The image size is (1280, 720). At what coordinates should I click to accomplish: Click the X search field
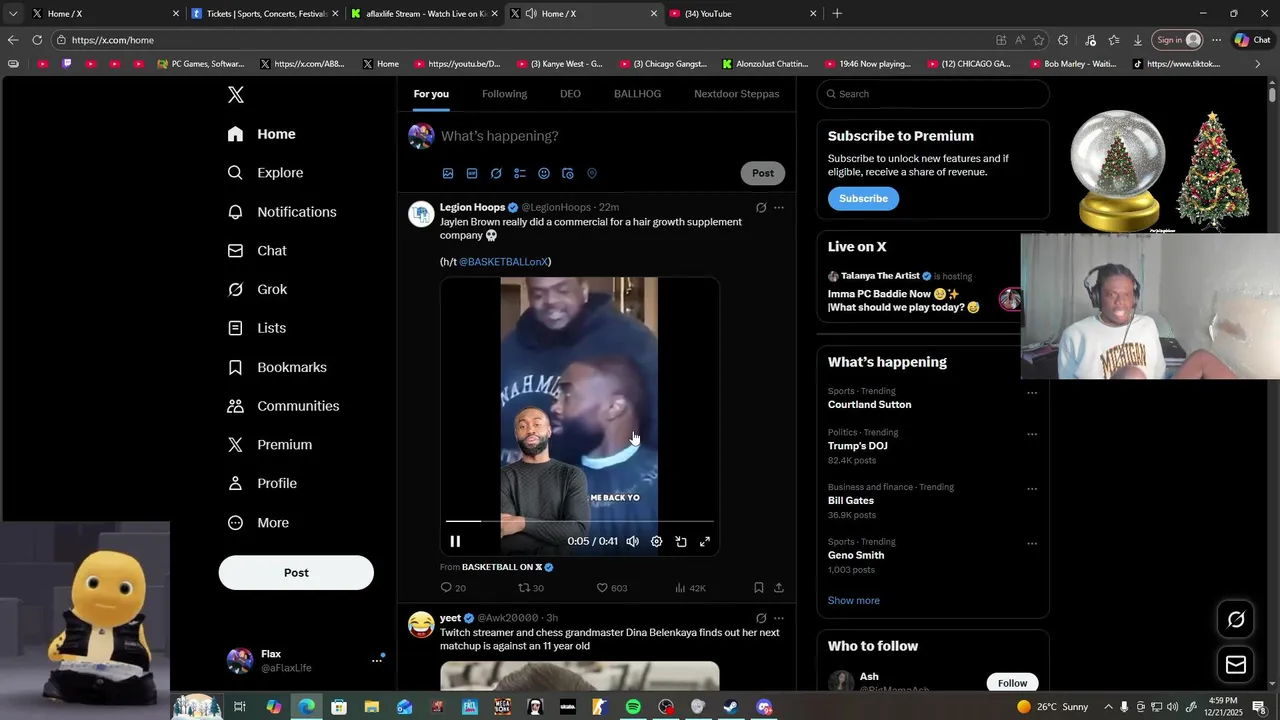933,94
